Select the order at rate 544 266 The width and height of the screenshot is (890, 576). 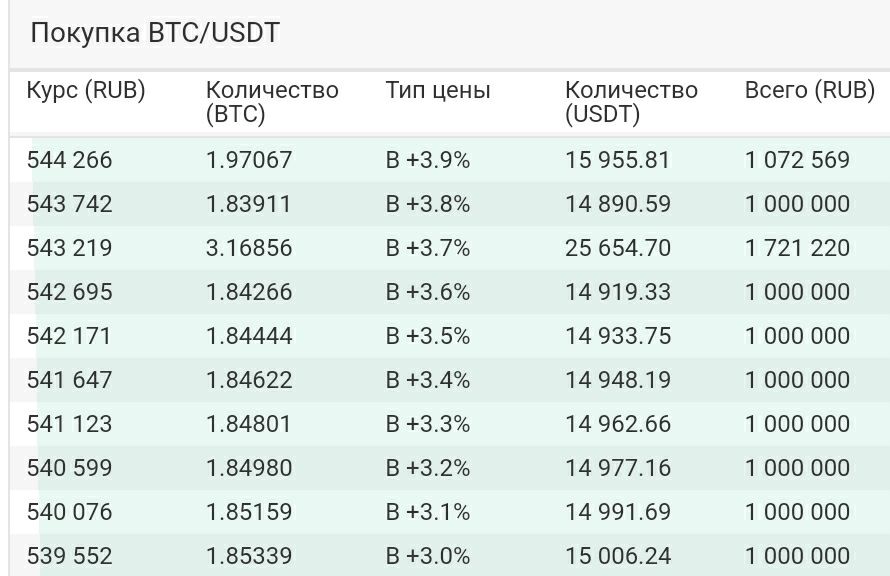point(450,160)
